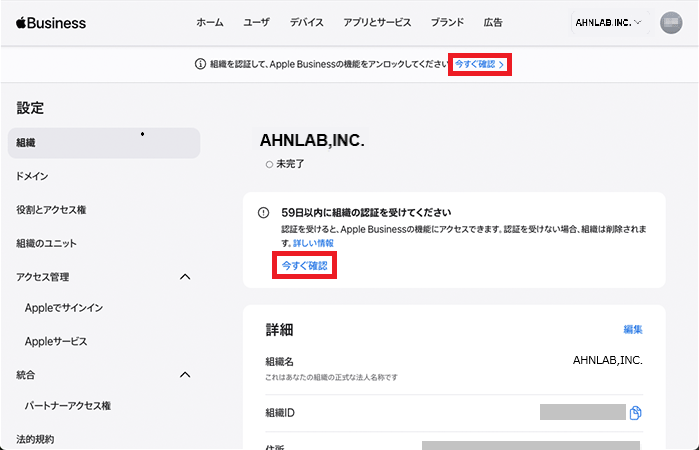This screenshot has width=699, height=450.
Task: Open パートナーアクセス権 settings
Action: point(67,406)
